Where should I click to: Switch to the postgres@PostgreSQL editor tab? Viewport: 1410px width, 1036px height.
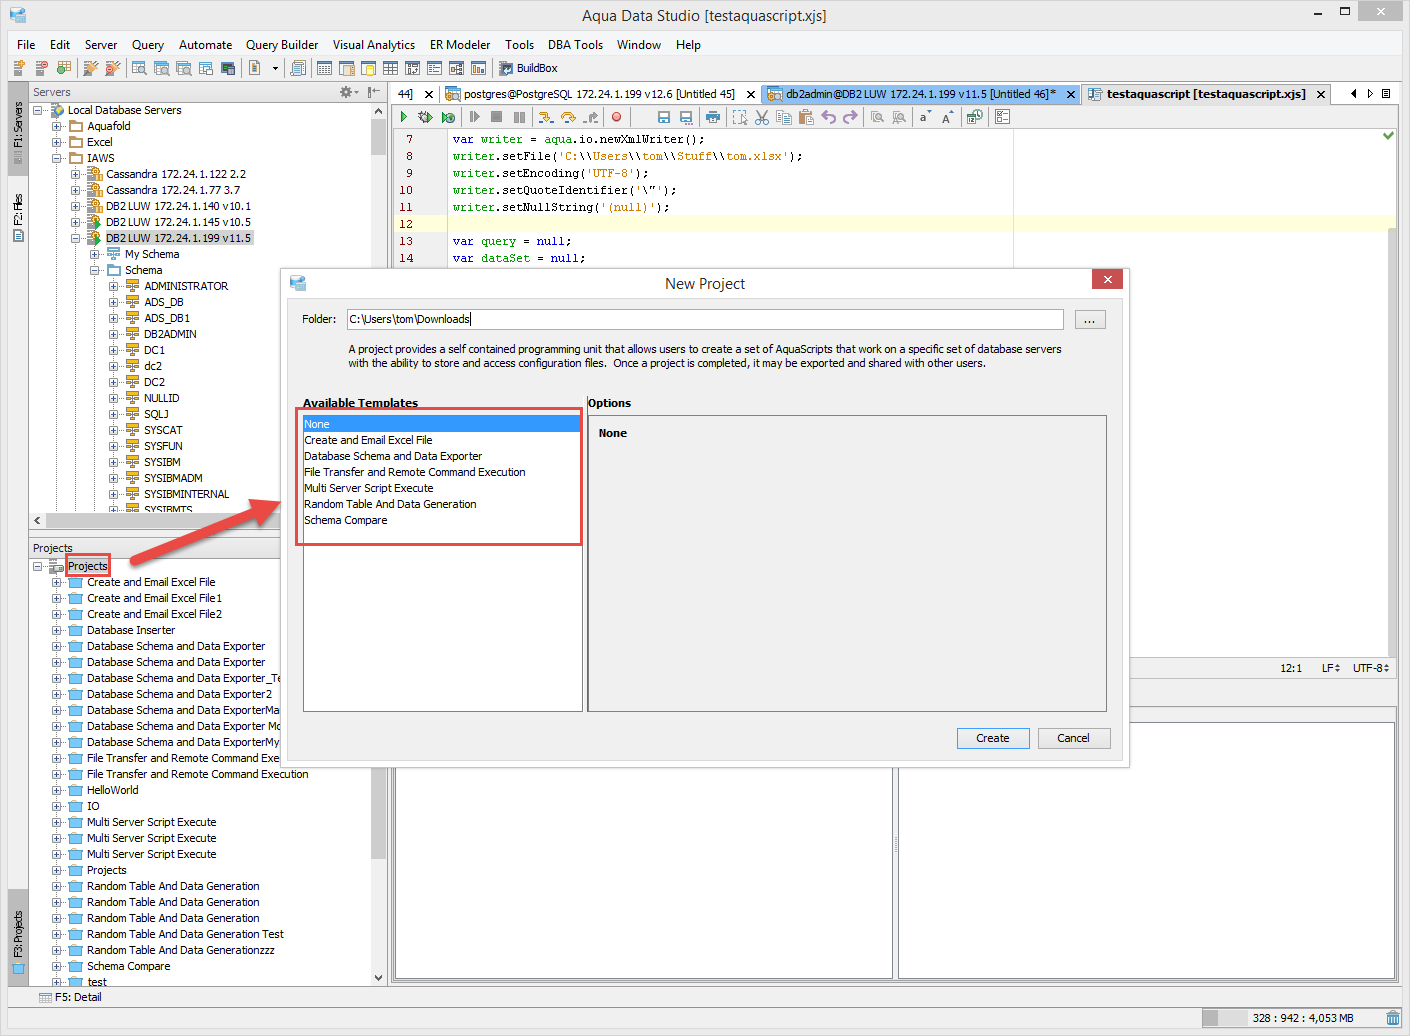(598, 94)
